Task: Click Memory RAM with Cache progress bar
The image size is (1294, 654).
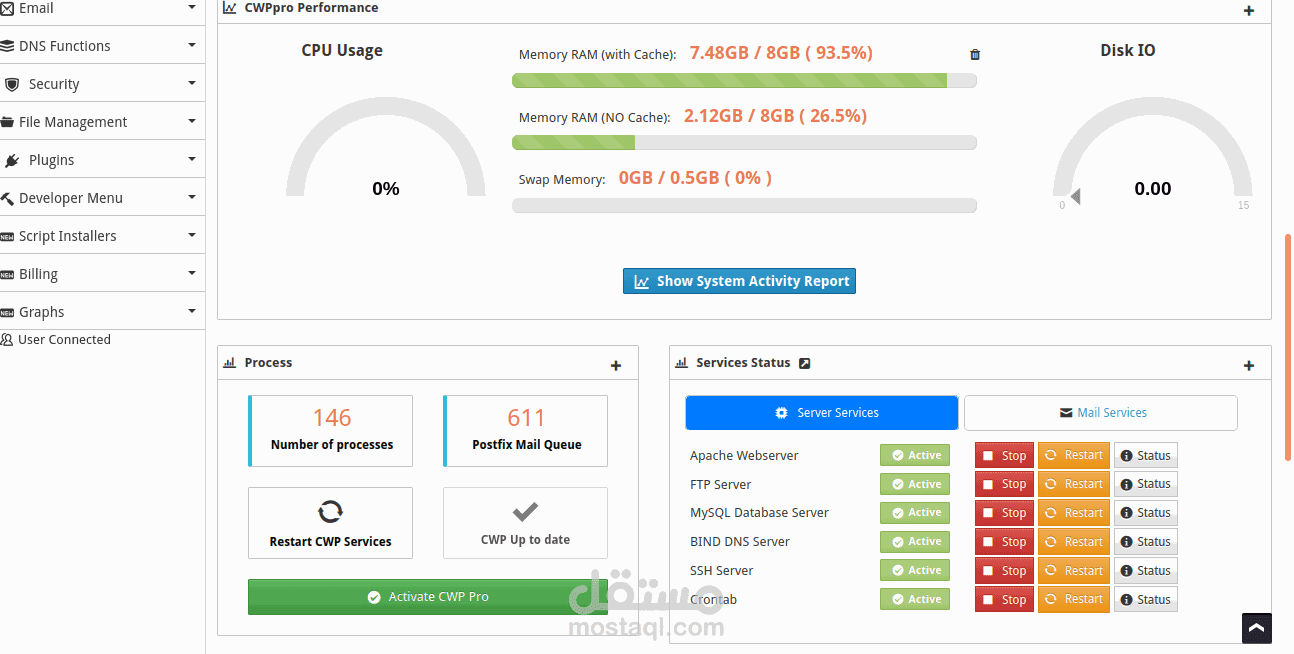Action: [x=744, y=80]
